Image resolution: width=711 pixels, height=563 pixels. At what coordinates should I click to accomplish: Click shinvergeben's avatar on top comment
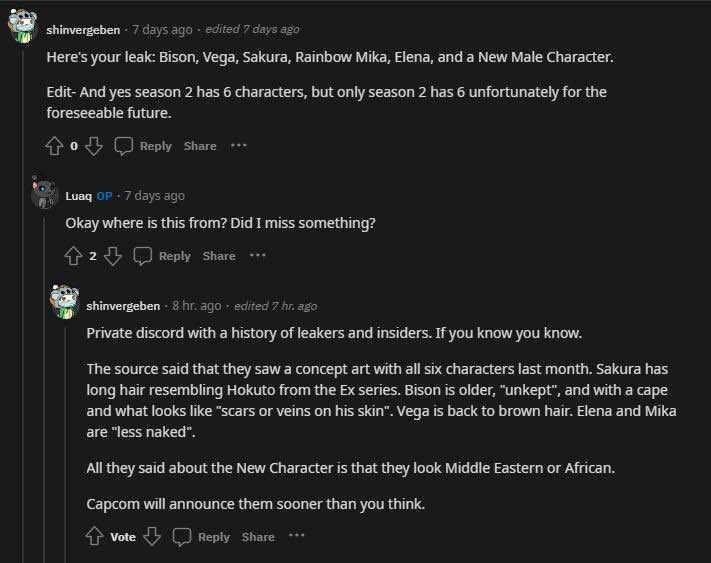tap(24, 28)
